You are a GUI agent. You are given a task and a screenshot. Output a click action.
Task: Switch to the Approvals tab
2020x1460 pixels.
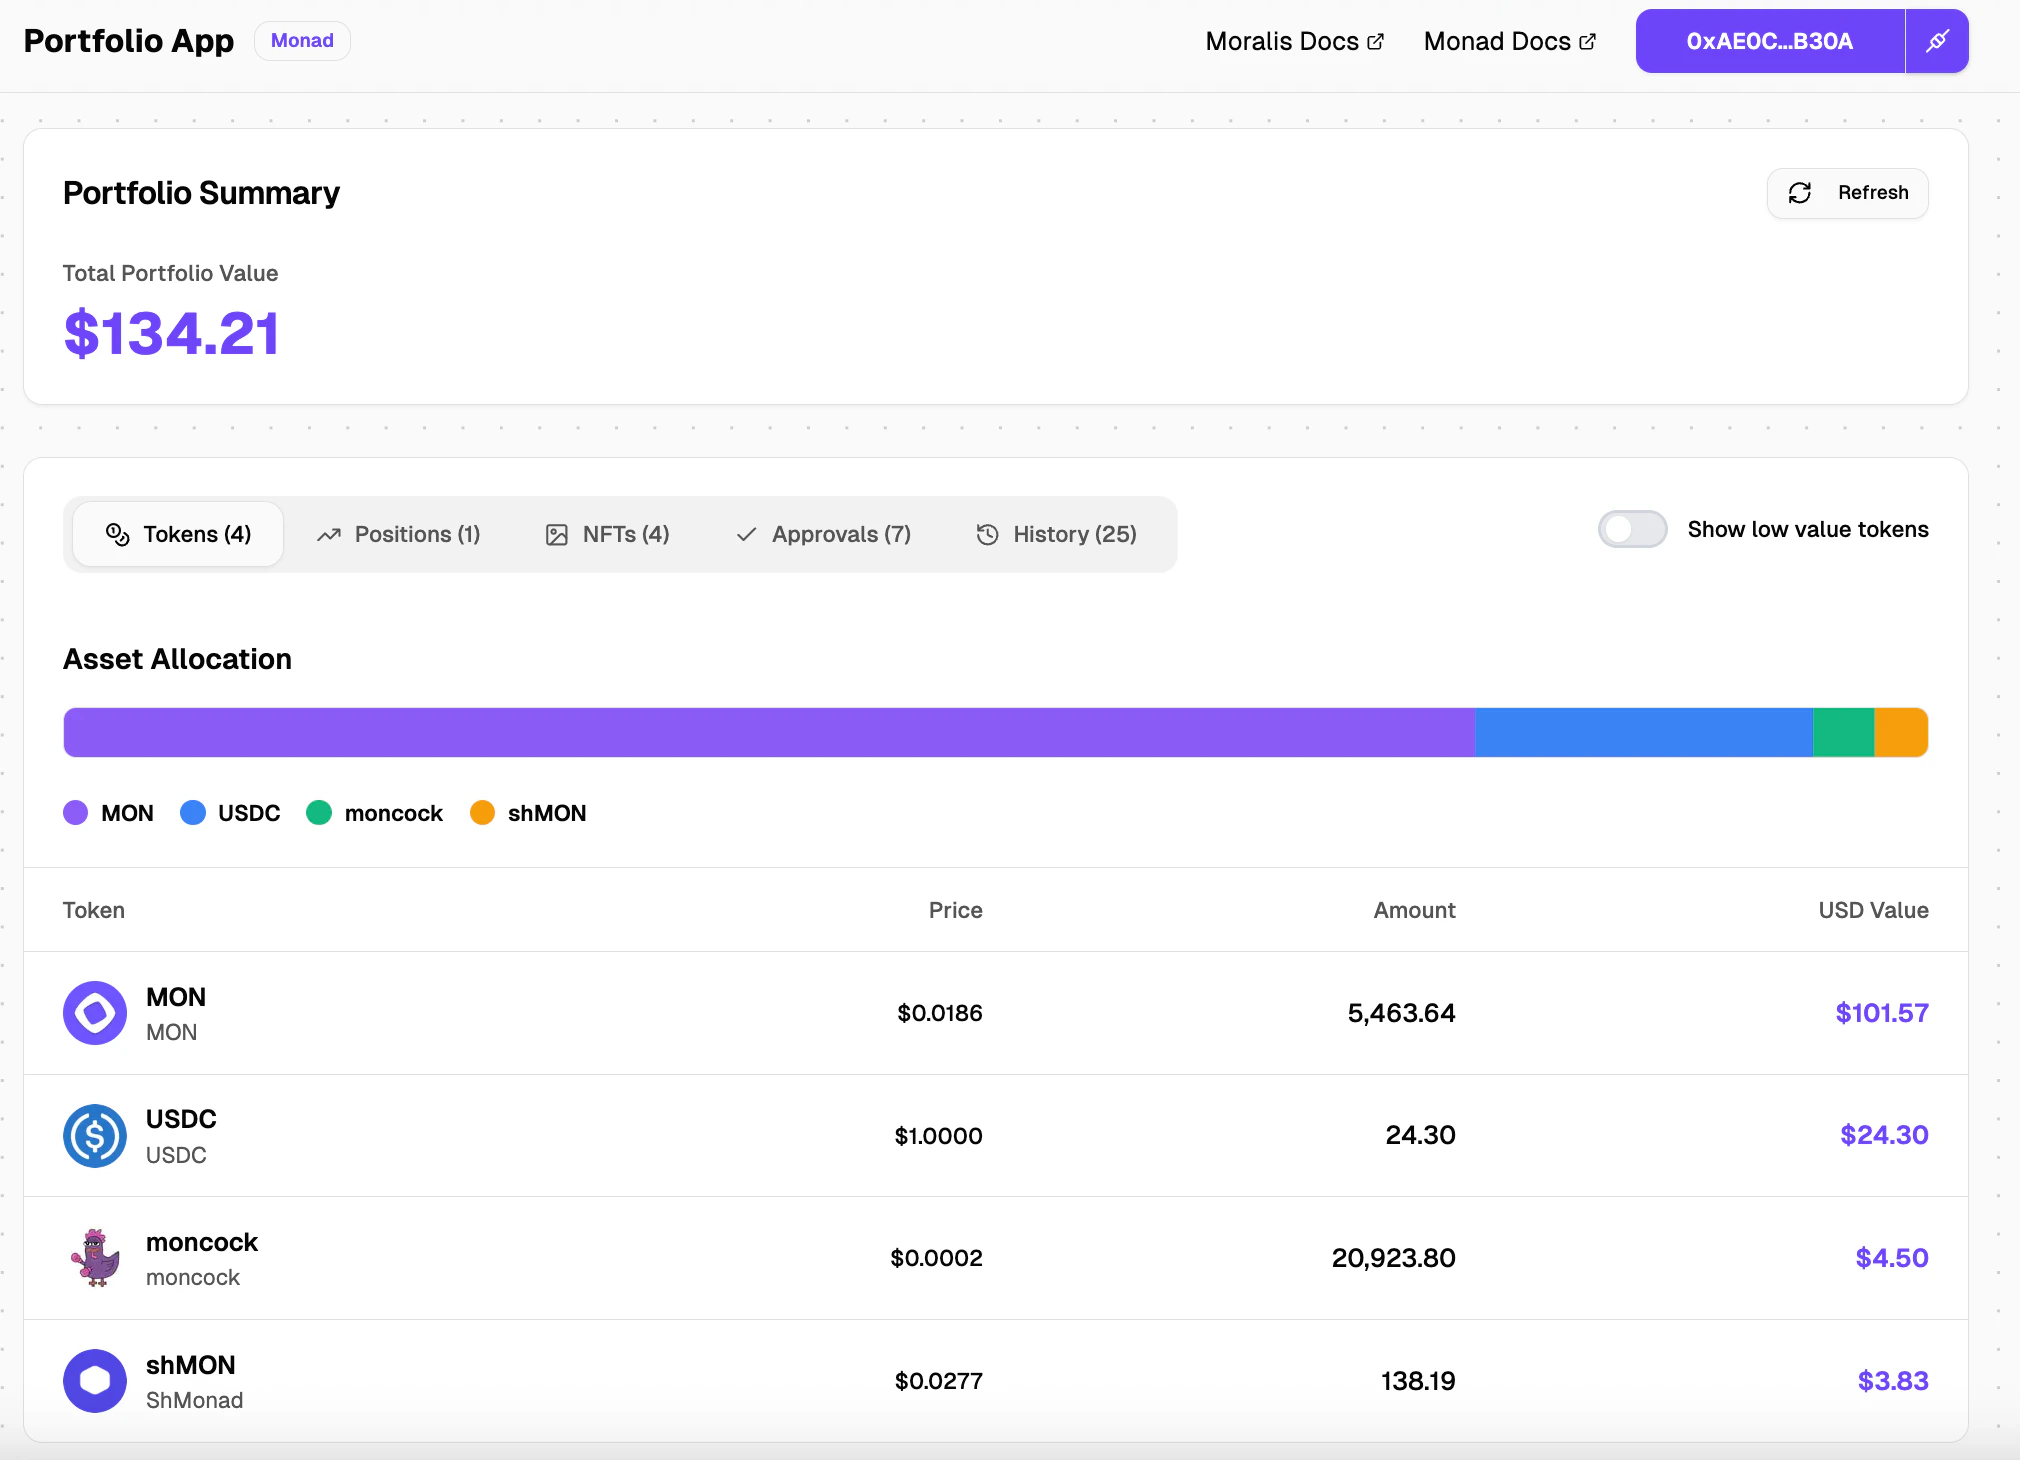tap(822, 534)
